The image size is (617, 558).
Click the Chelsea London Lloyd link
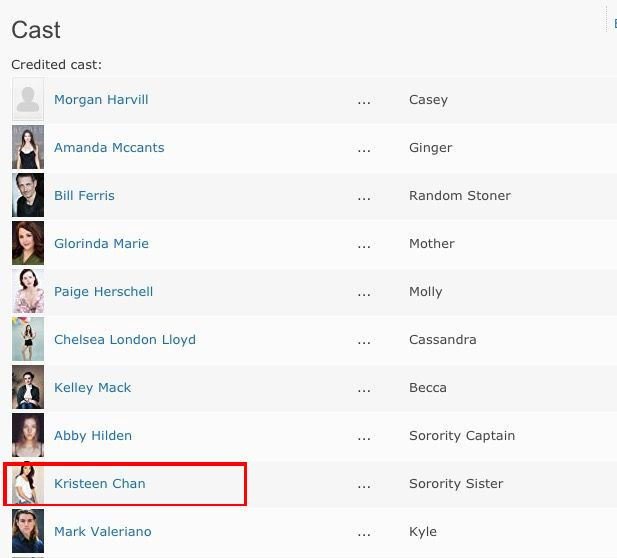click(125, 340)
